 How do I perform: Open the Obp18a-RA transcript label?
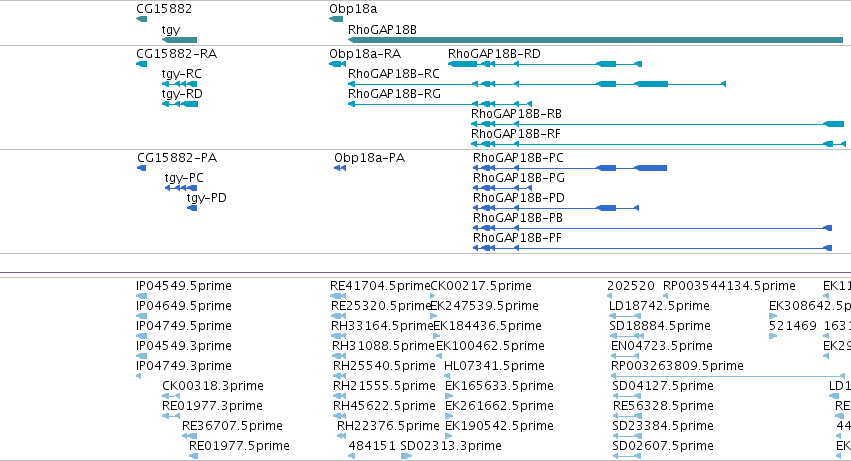365,54
